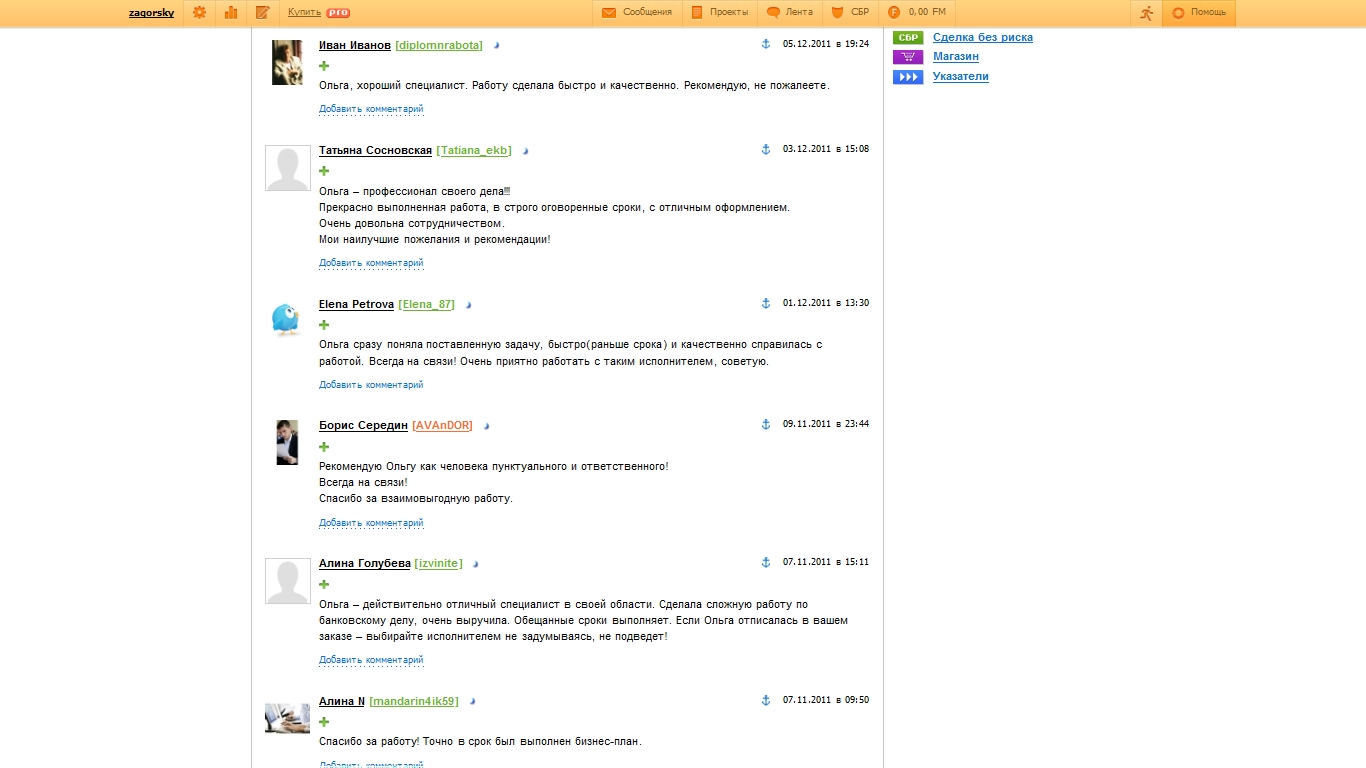Screen dimensions: 1366x768
Task: Click the small blue icon after Elena_87
Action: 468,305
